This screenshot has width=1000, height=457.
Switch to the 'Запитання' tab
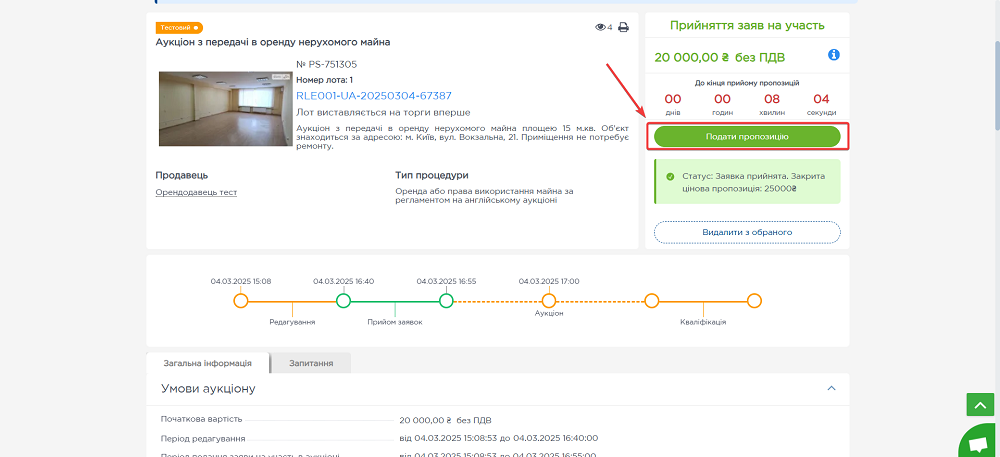[311, 364]
